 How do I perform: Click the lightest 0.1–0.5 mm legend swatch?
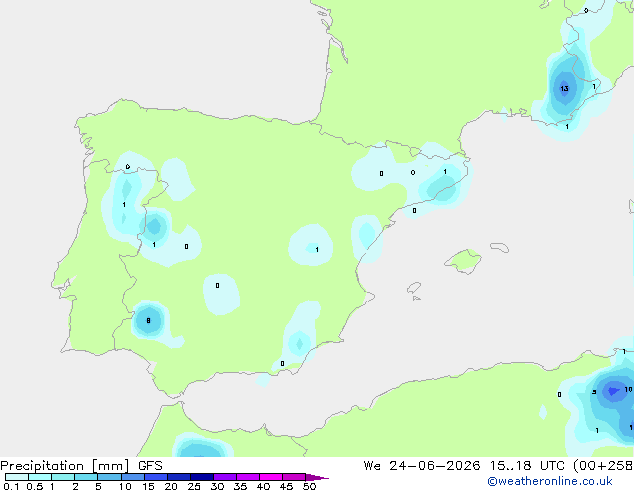[17, 477]
